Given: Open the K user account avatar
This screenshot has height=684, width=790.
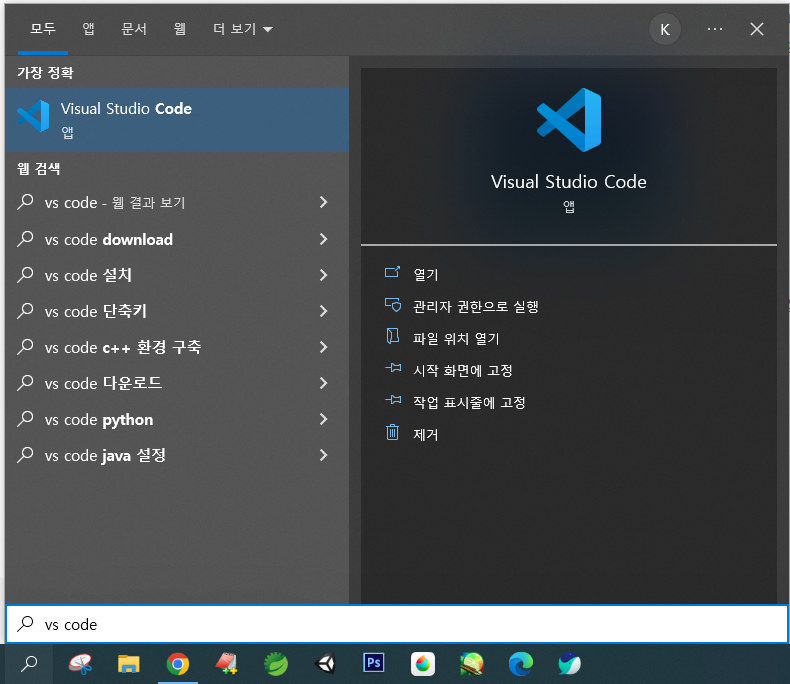Looking at the screenshot, I should (x=665, y=29).
